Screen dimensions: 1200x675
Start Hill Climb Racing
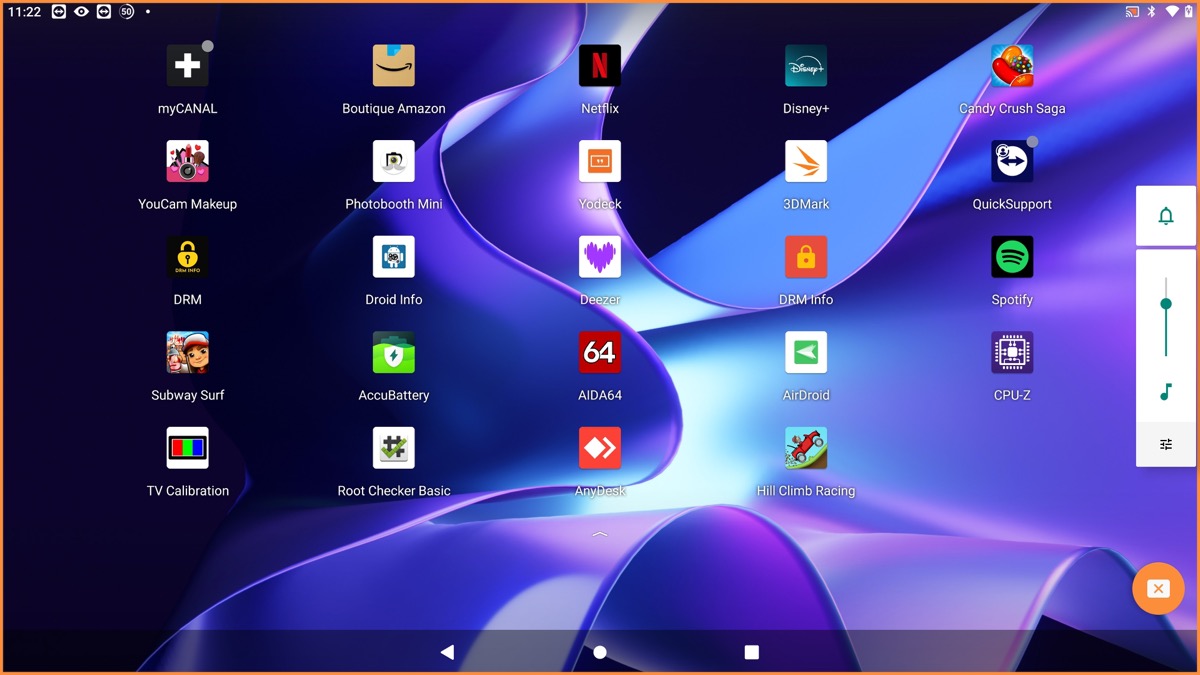click(x=806, y=448)
